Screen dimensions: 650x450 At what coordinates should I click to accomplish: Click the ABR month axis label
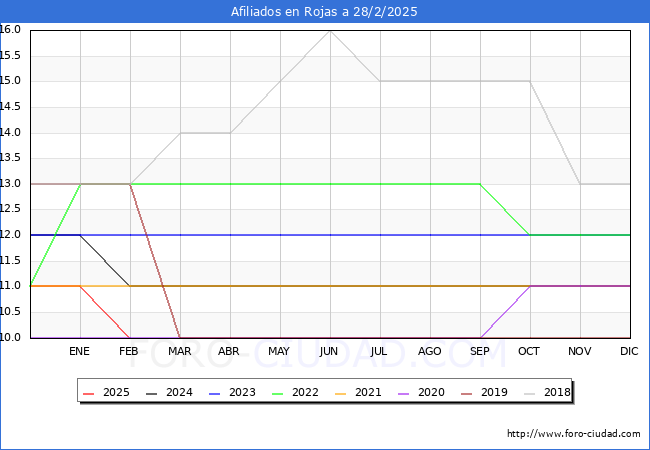point(229,351)
